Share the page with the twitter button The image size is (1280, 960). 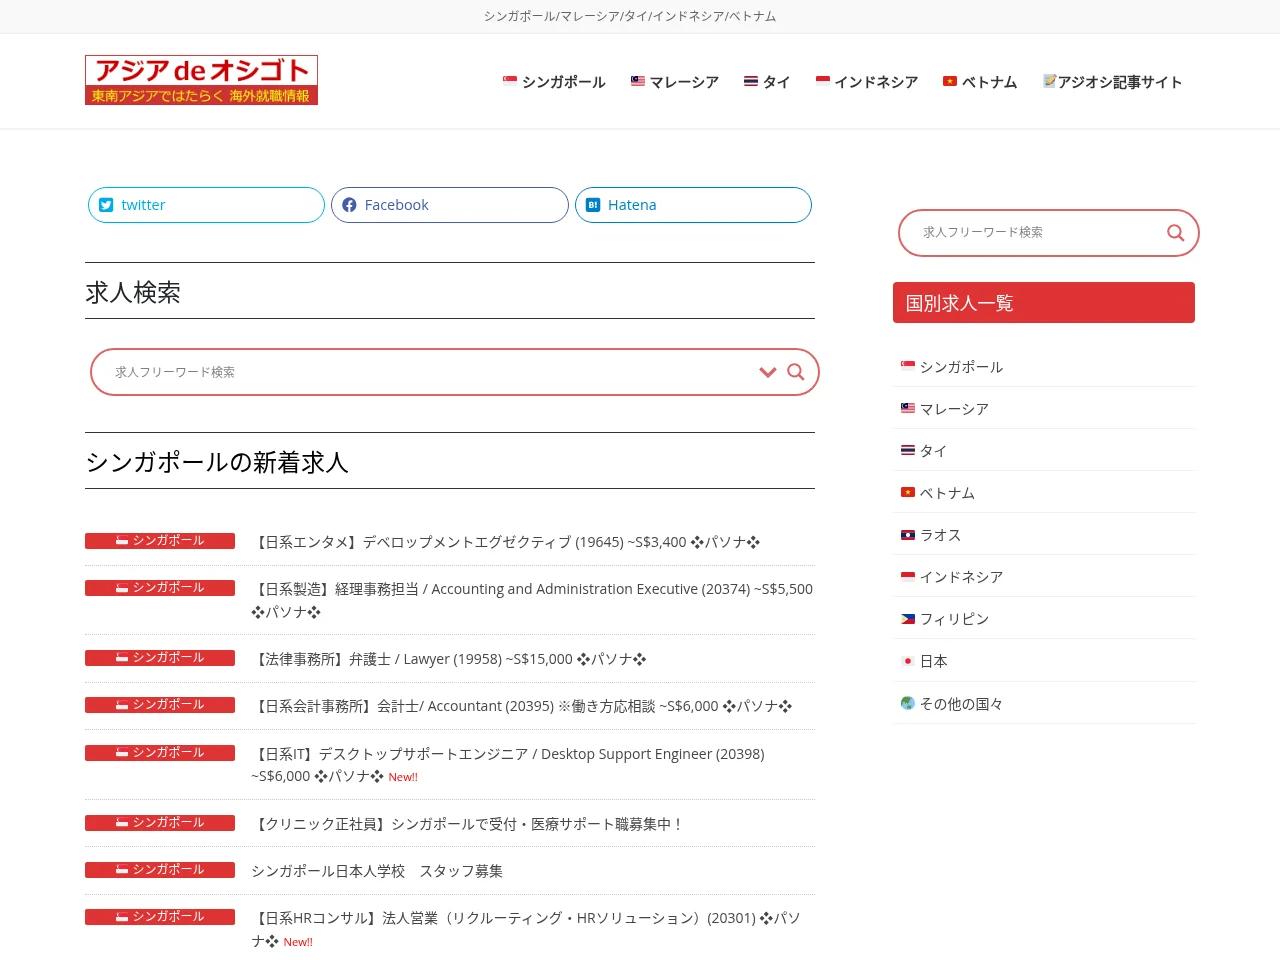[x=206, y=205]
